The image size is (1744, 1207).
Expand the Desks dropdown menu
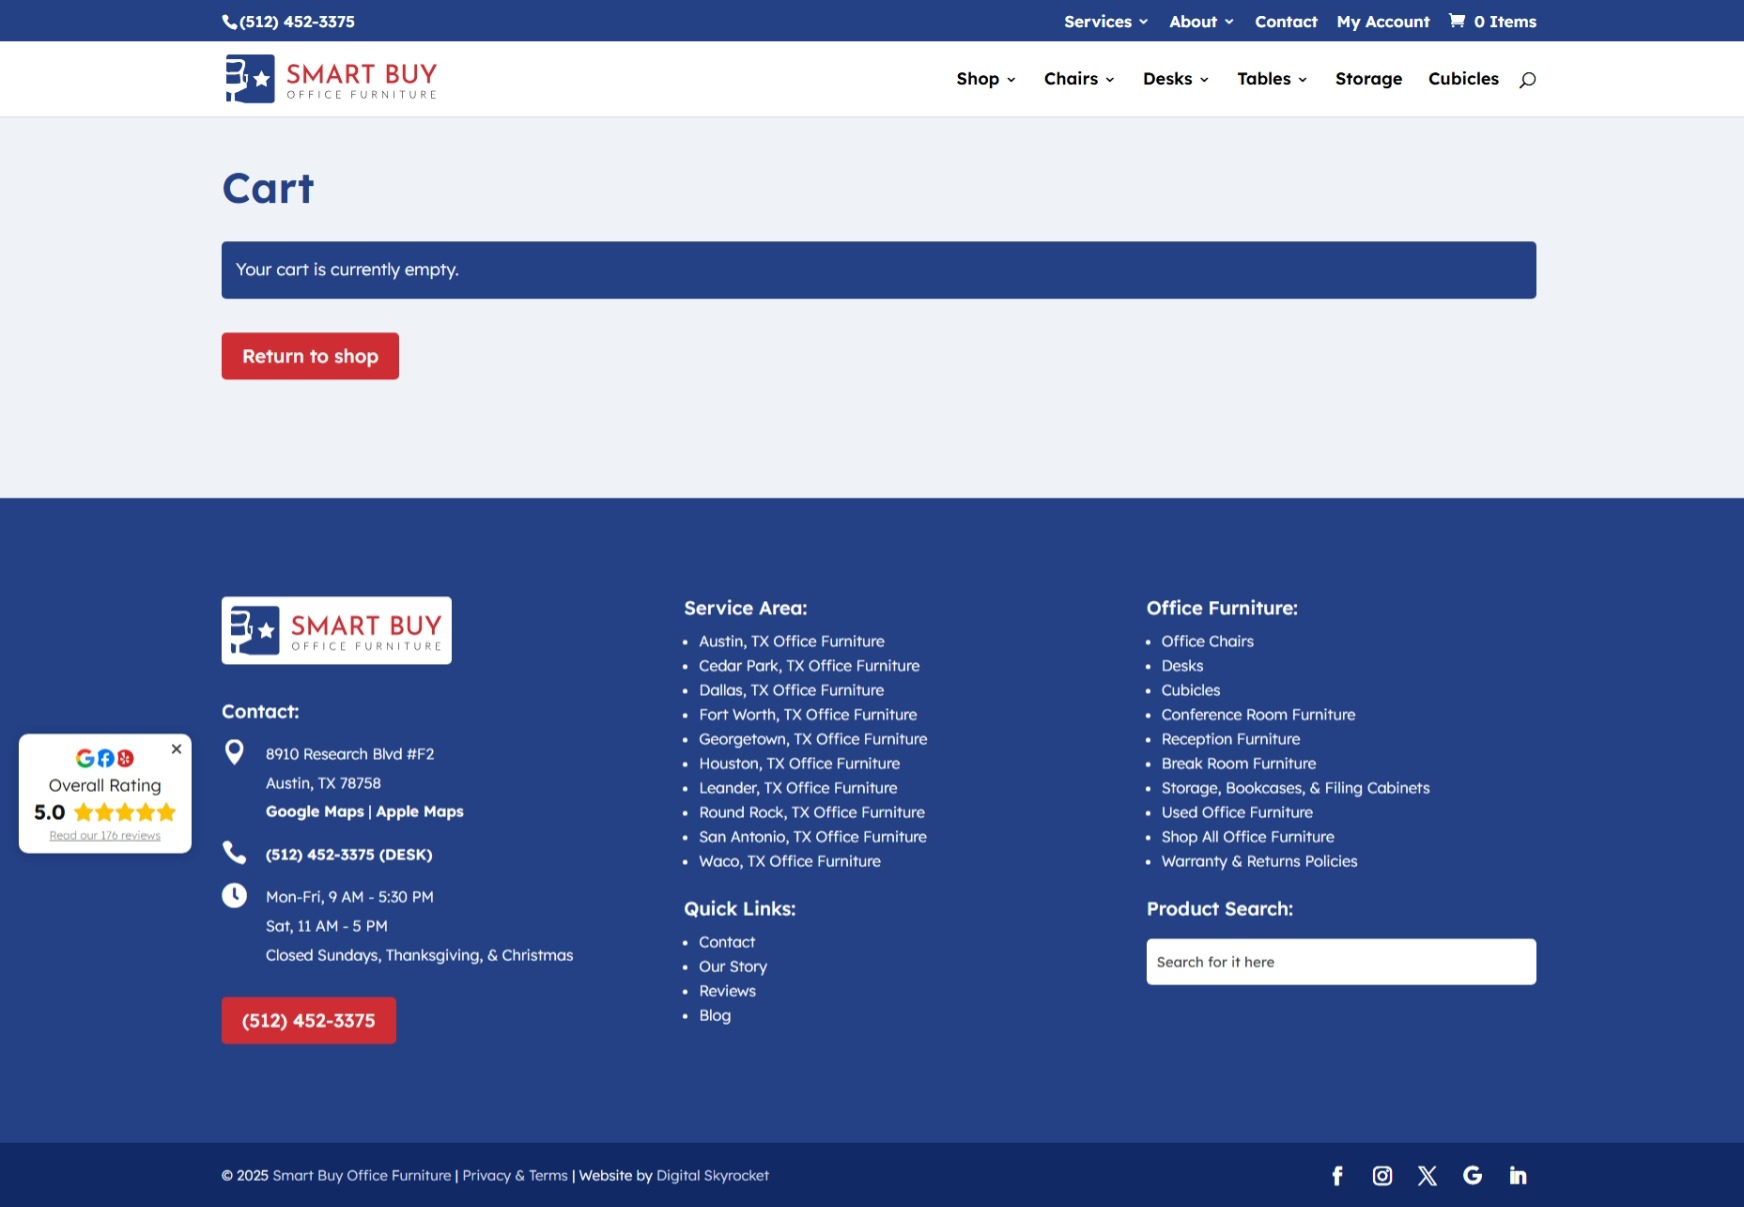coord(1175,79)
